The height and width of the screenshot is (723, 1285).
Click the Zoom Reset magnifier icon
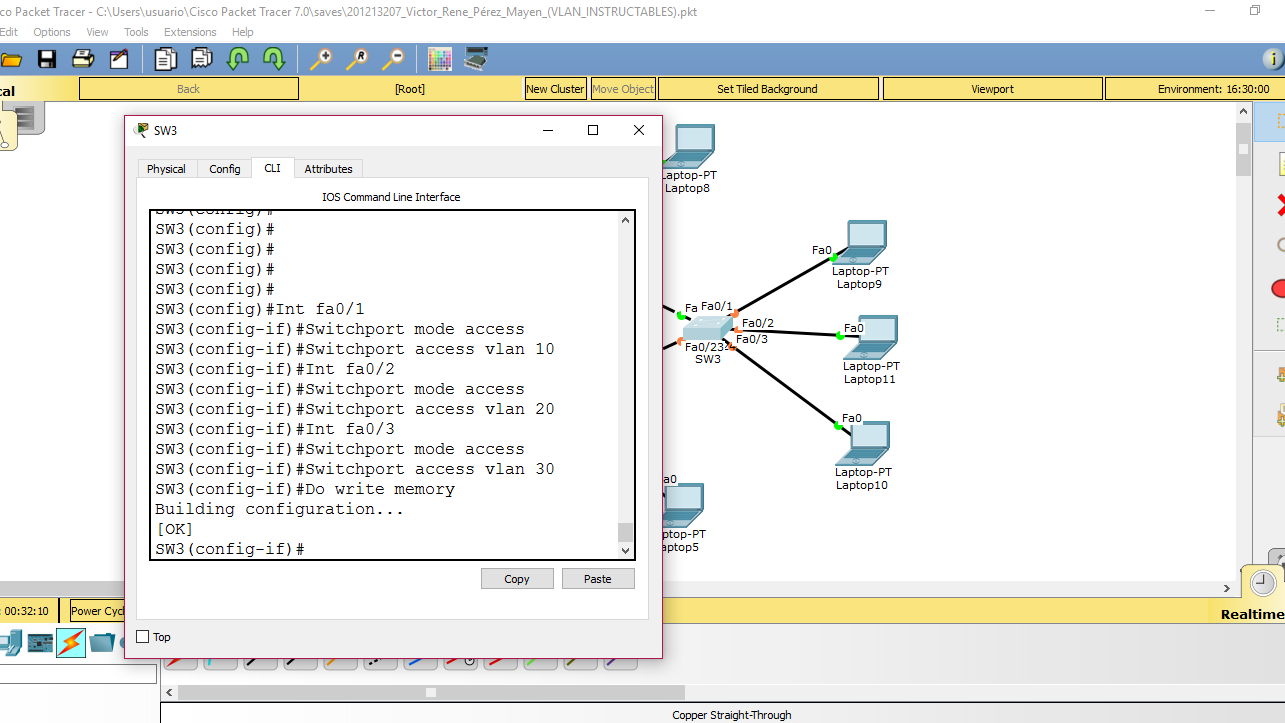[x=356, y=59]
